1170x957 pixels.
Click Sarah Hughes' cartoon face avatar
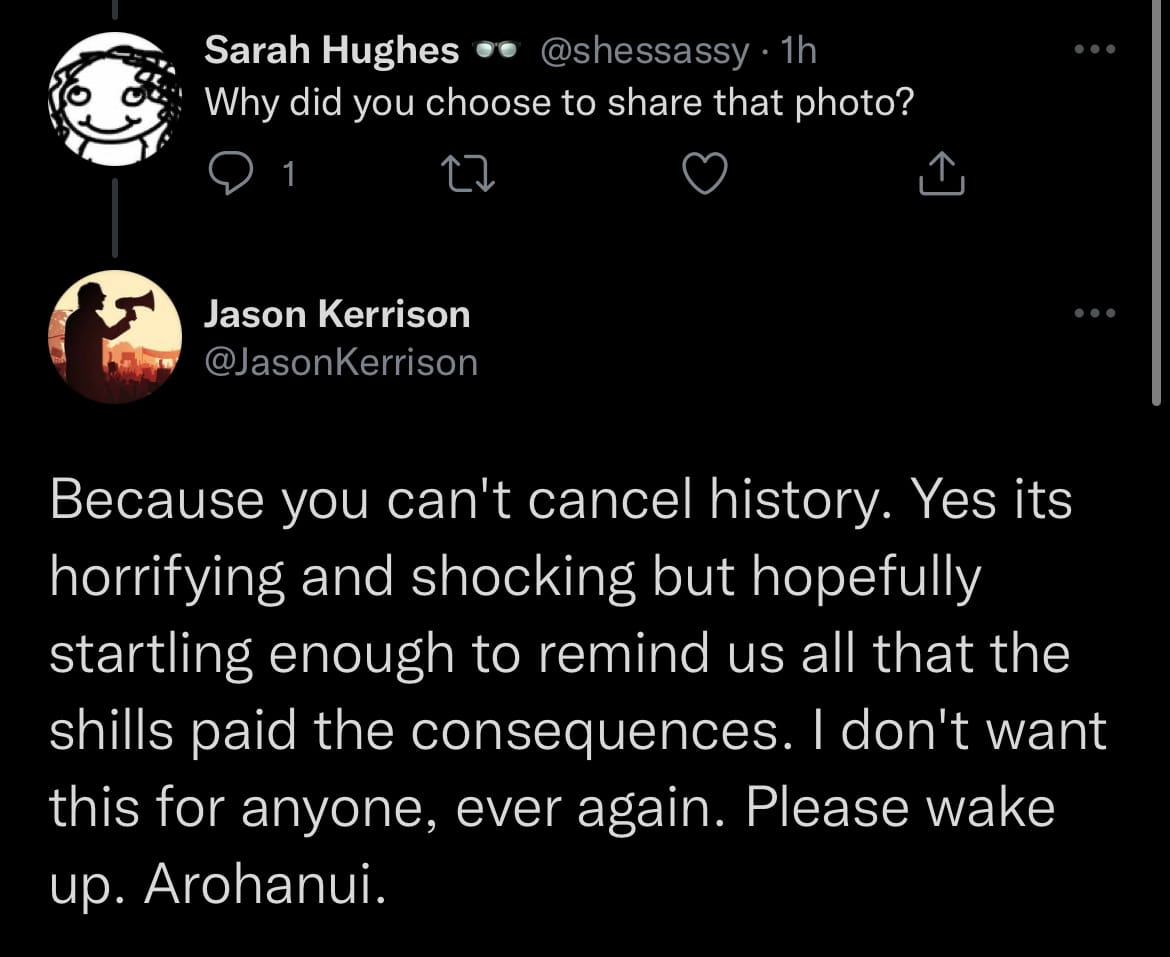click(115, 98)
